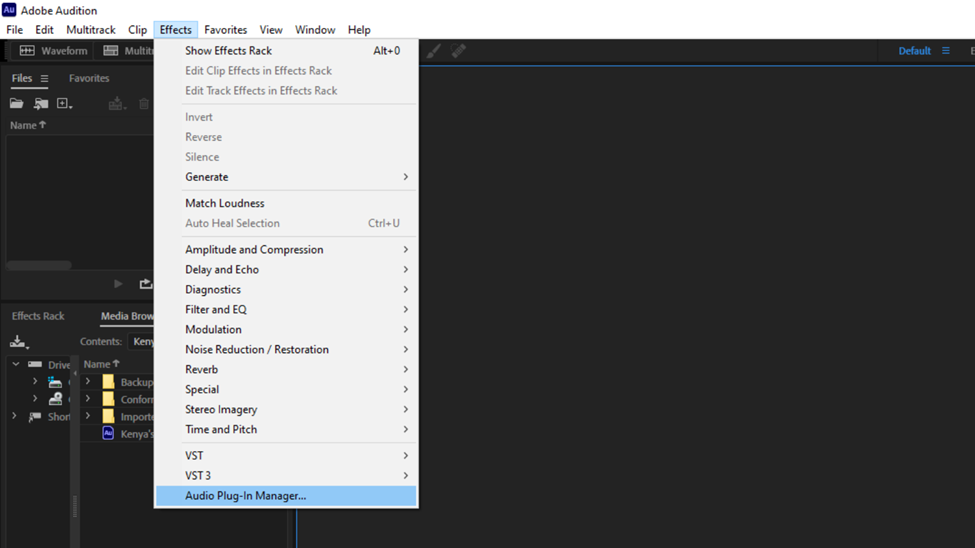Open the Stereo Imagery submenu
The width and height of the screenshot is (975, 548).
pos(286,409)
